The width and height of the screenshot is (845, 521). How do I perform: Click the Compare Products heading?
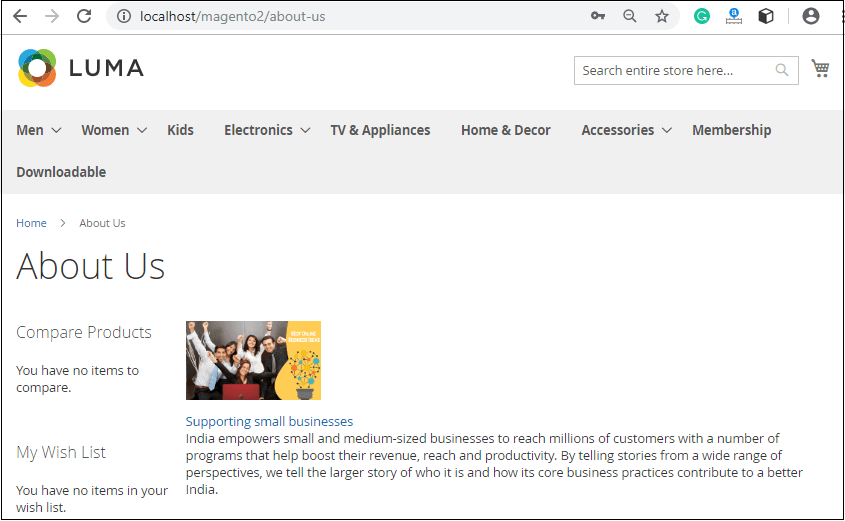[x=84, y=332]
